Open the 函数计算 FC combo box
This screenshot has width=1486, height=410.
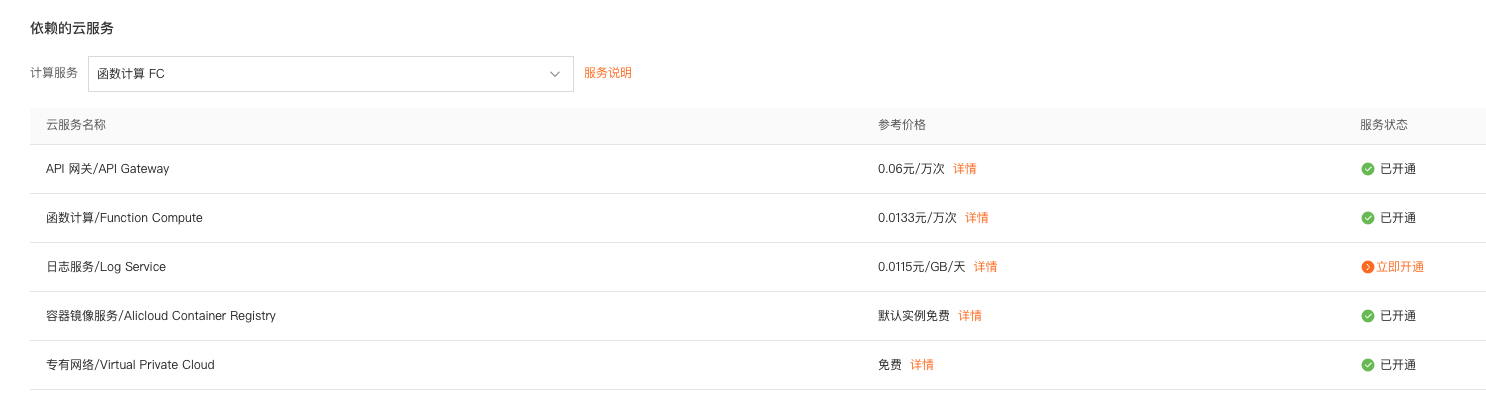(x=331, y=74)
